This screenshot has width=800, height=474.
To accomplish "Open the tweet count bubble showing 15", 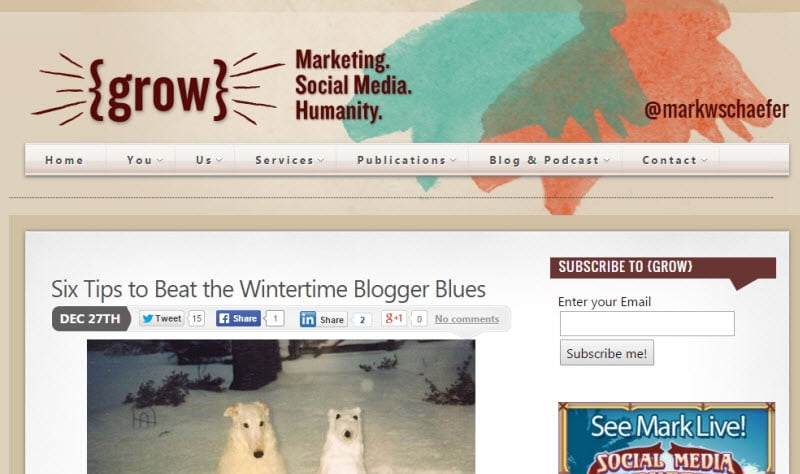I will (x=196, y=318).
